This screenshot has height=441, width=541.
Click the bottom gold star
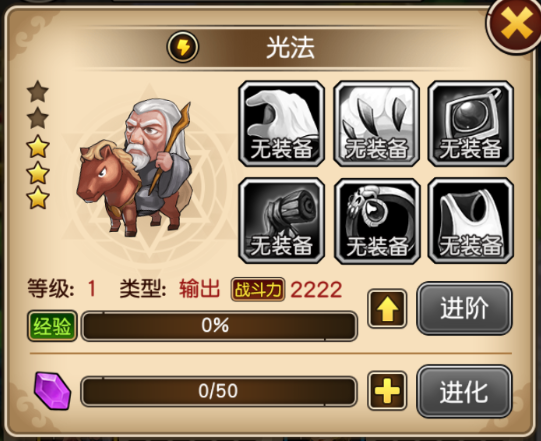[x=38, y=198]
